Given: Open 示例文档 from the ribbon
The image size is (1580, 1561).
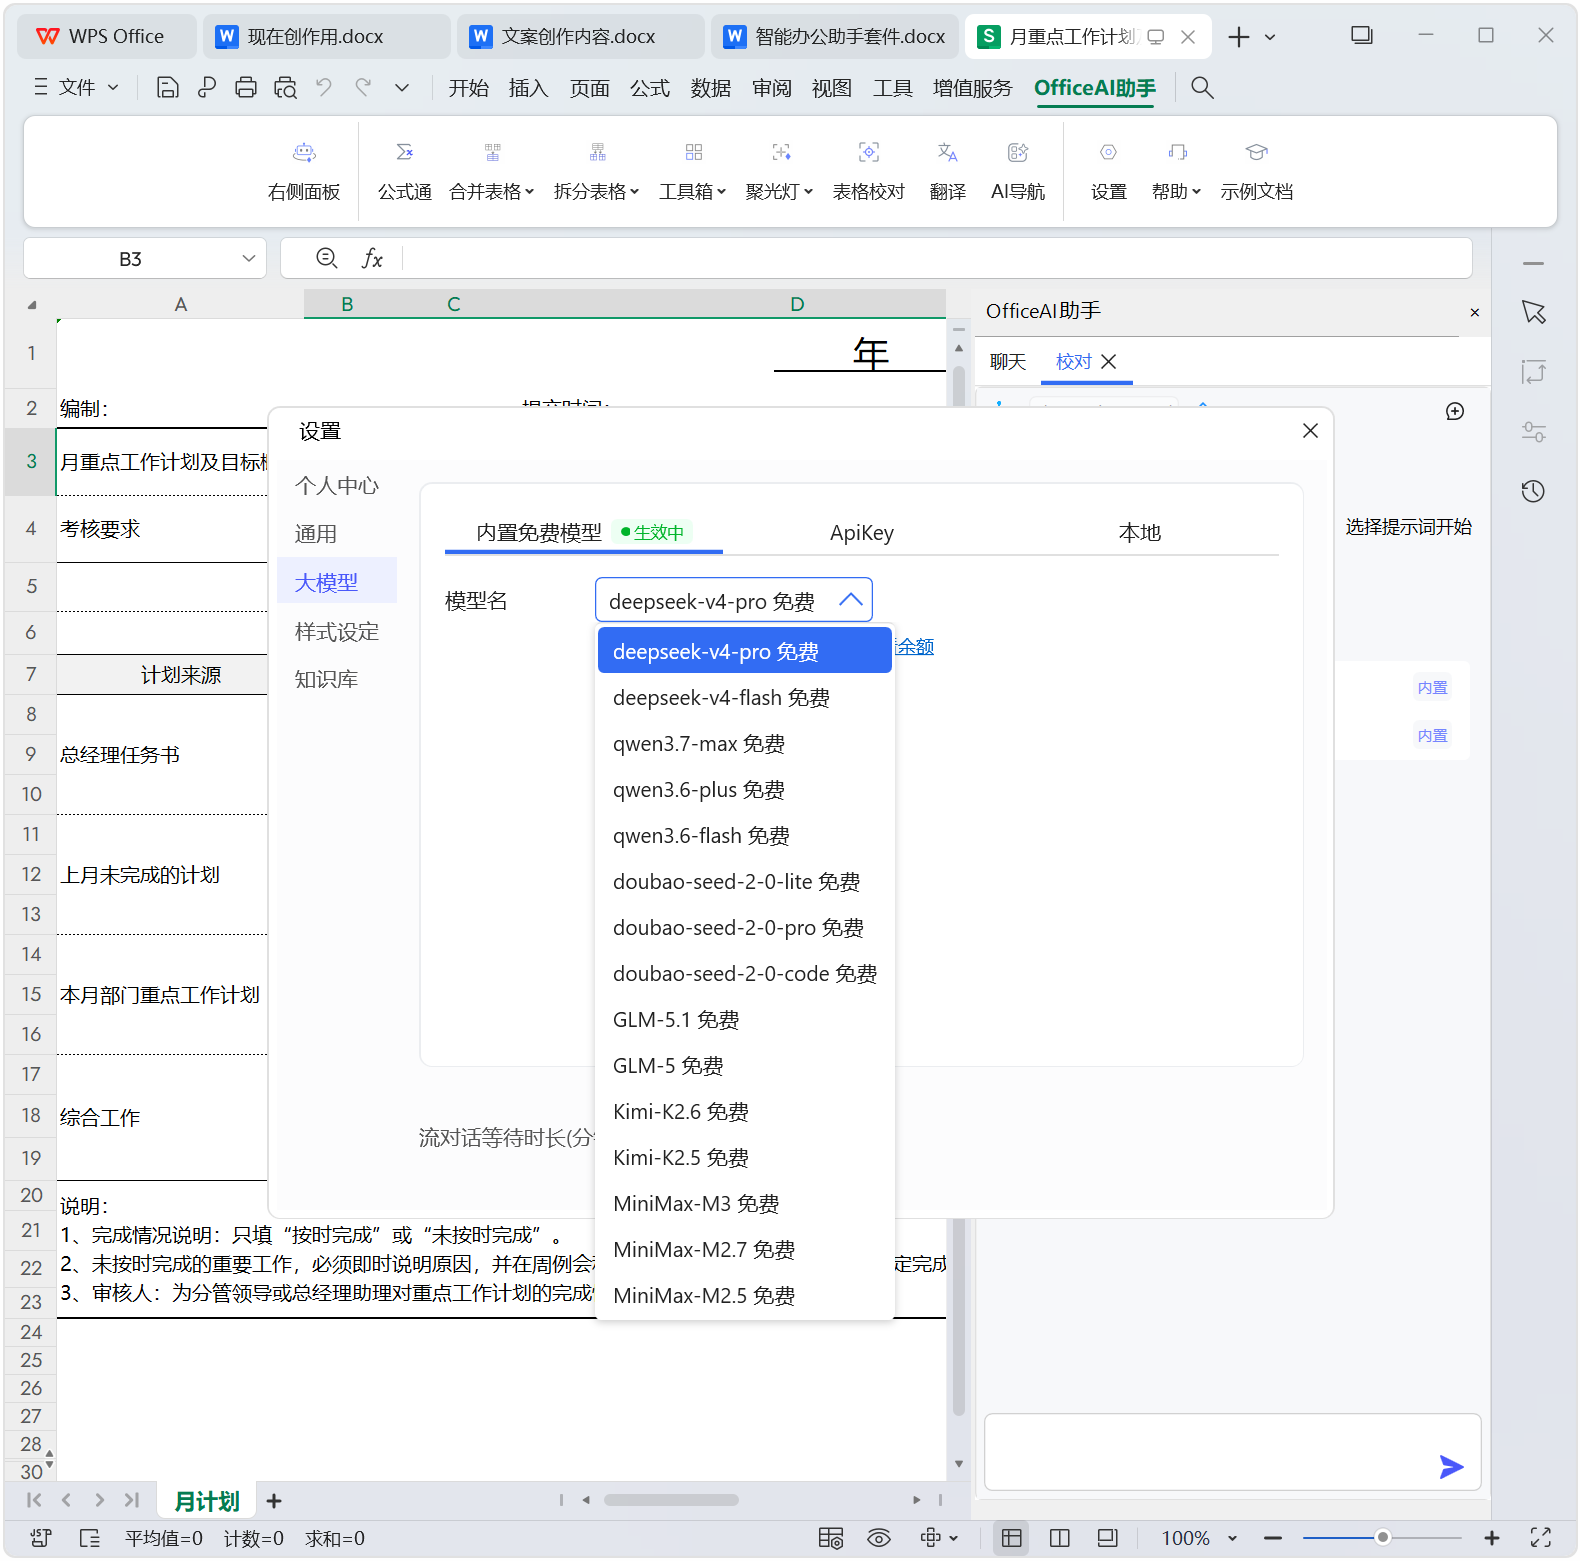Looking at the screenshot, I should (x=1257, y=170).
